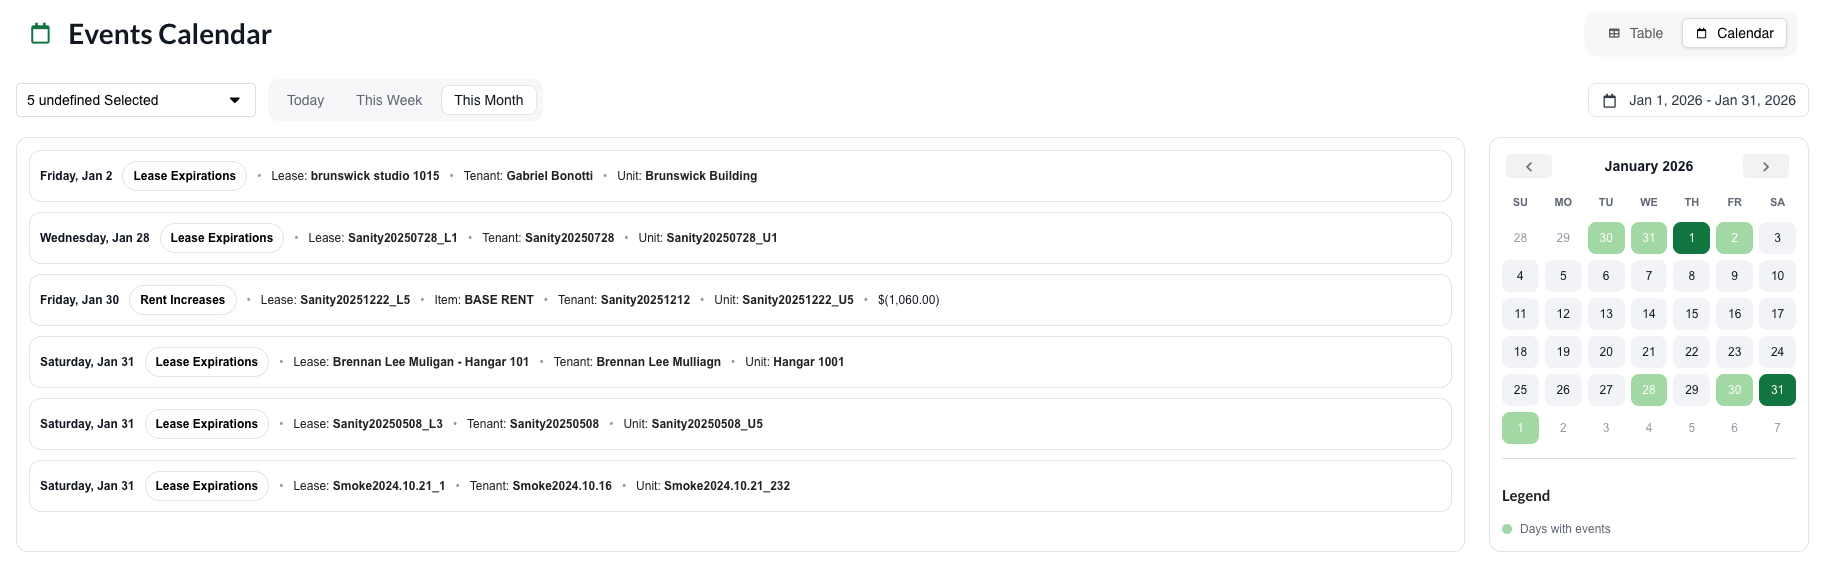The image size is (1834, 575).
Task: Click the Events Calendar page heading
Action: tap(170, 34)
